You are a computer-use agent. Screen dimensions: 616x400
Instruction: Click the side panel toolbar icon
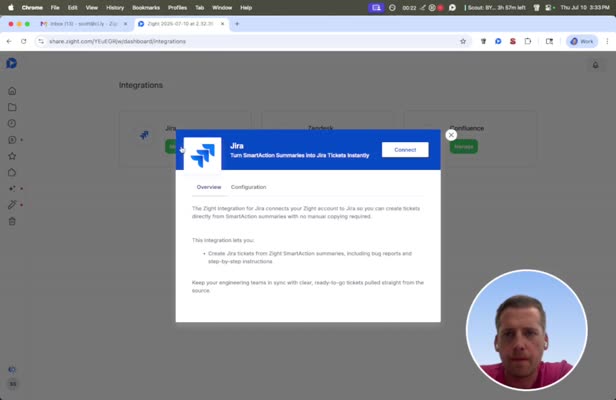(549, 41)
